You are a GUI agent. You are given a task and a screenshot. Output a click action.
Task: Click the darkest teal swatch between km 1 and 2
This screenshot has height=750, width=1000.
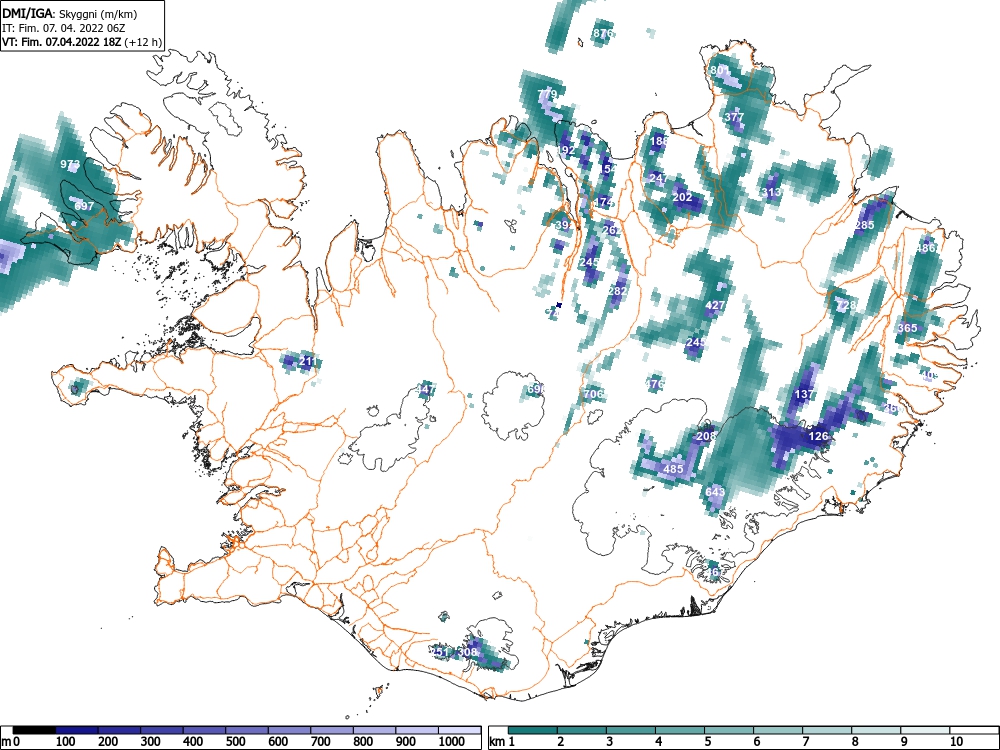click(533, 730)
